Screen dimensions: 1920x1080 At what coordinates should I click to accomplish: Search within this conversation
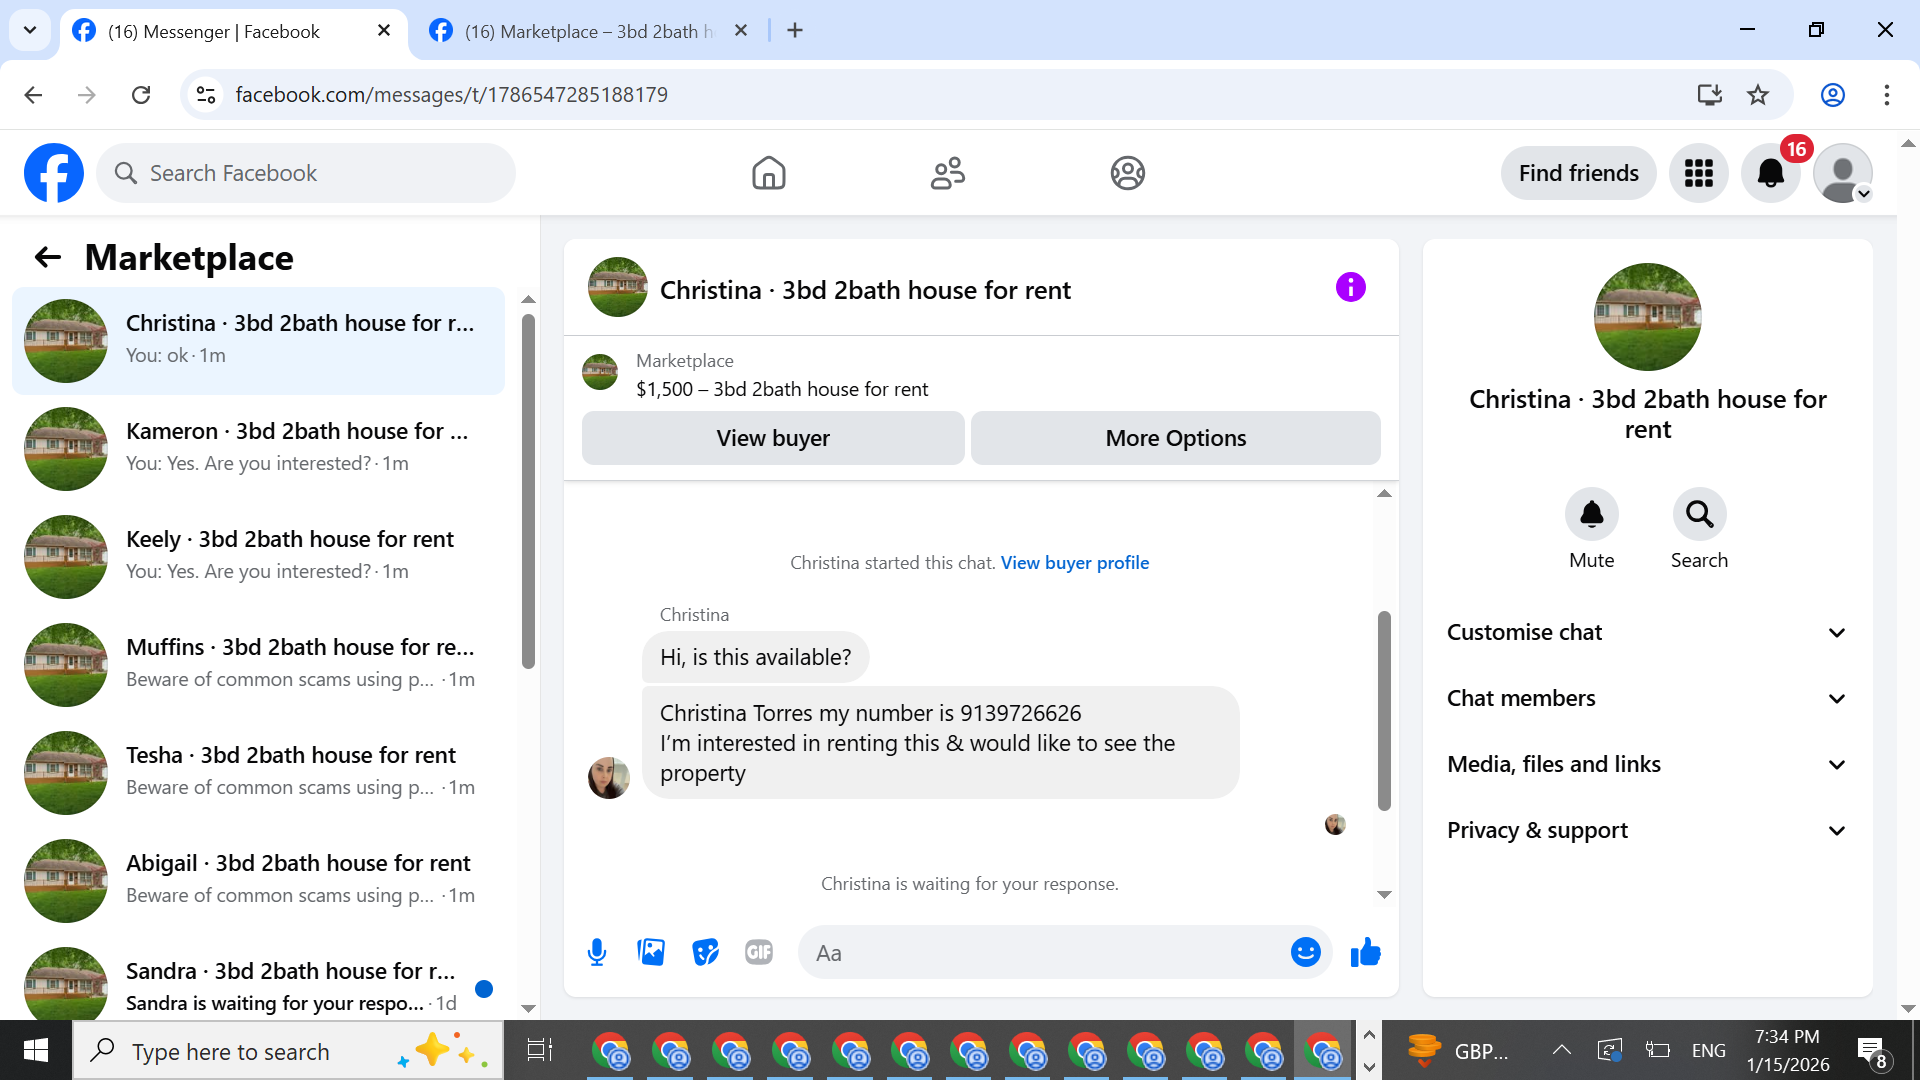pos(1699,514)
